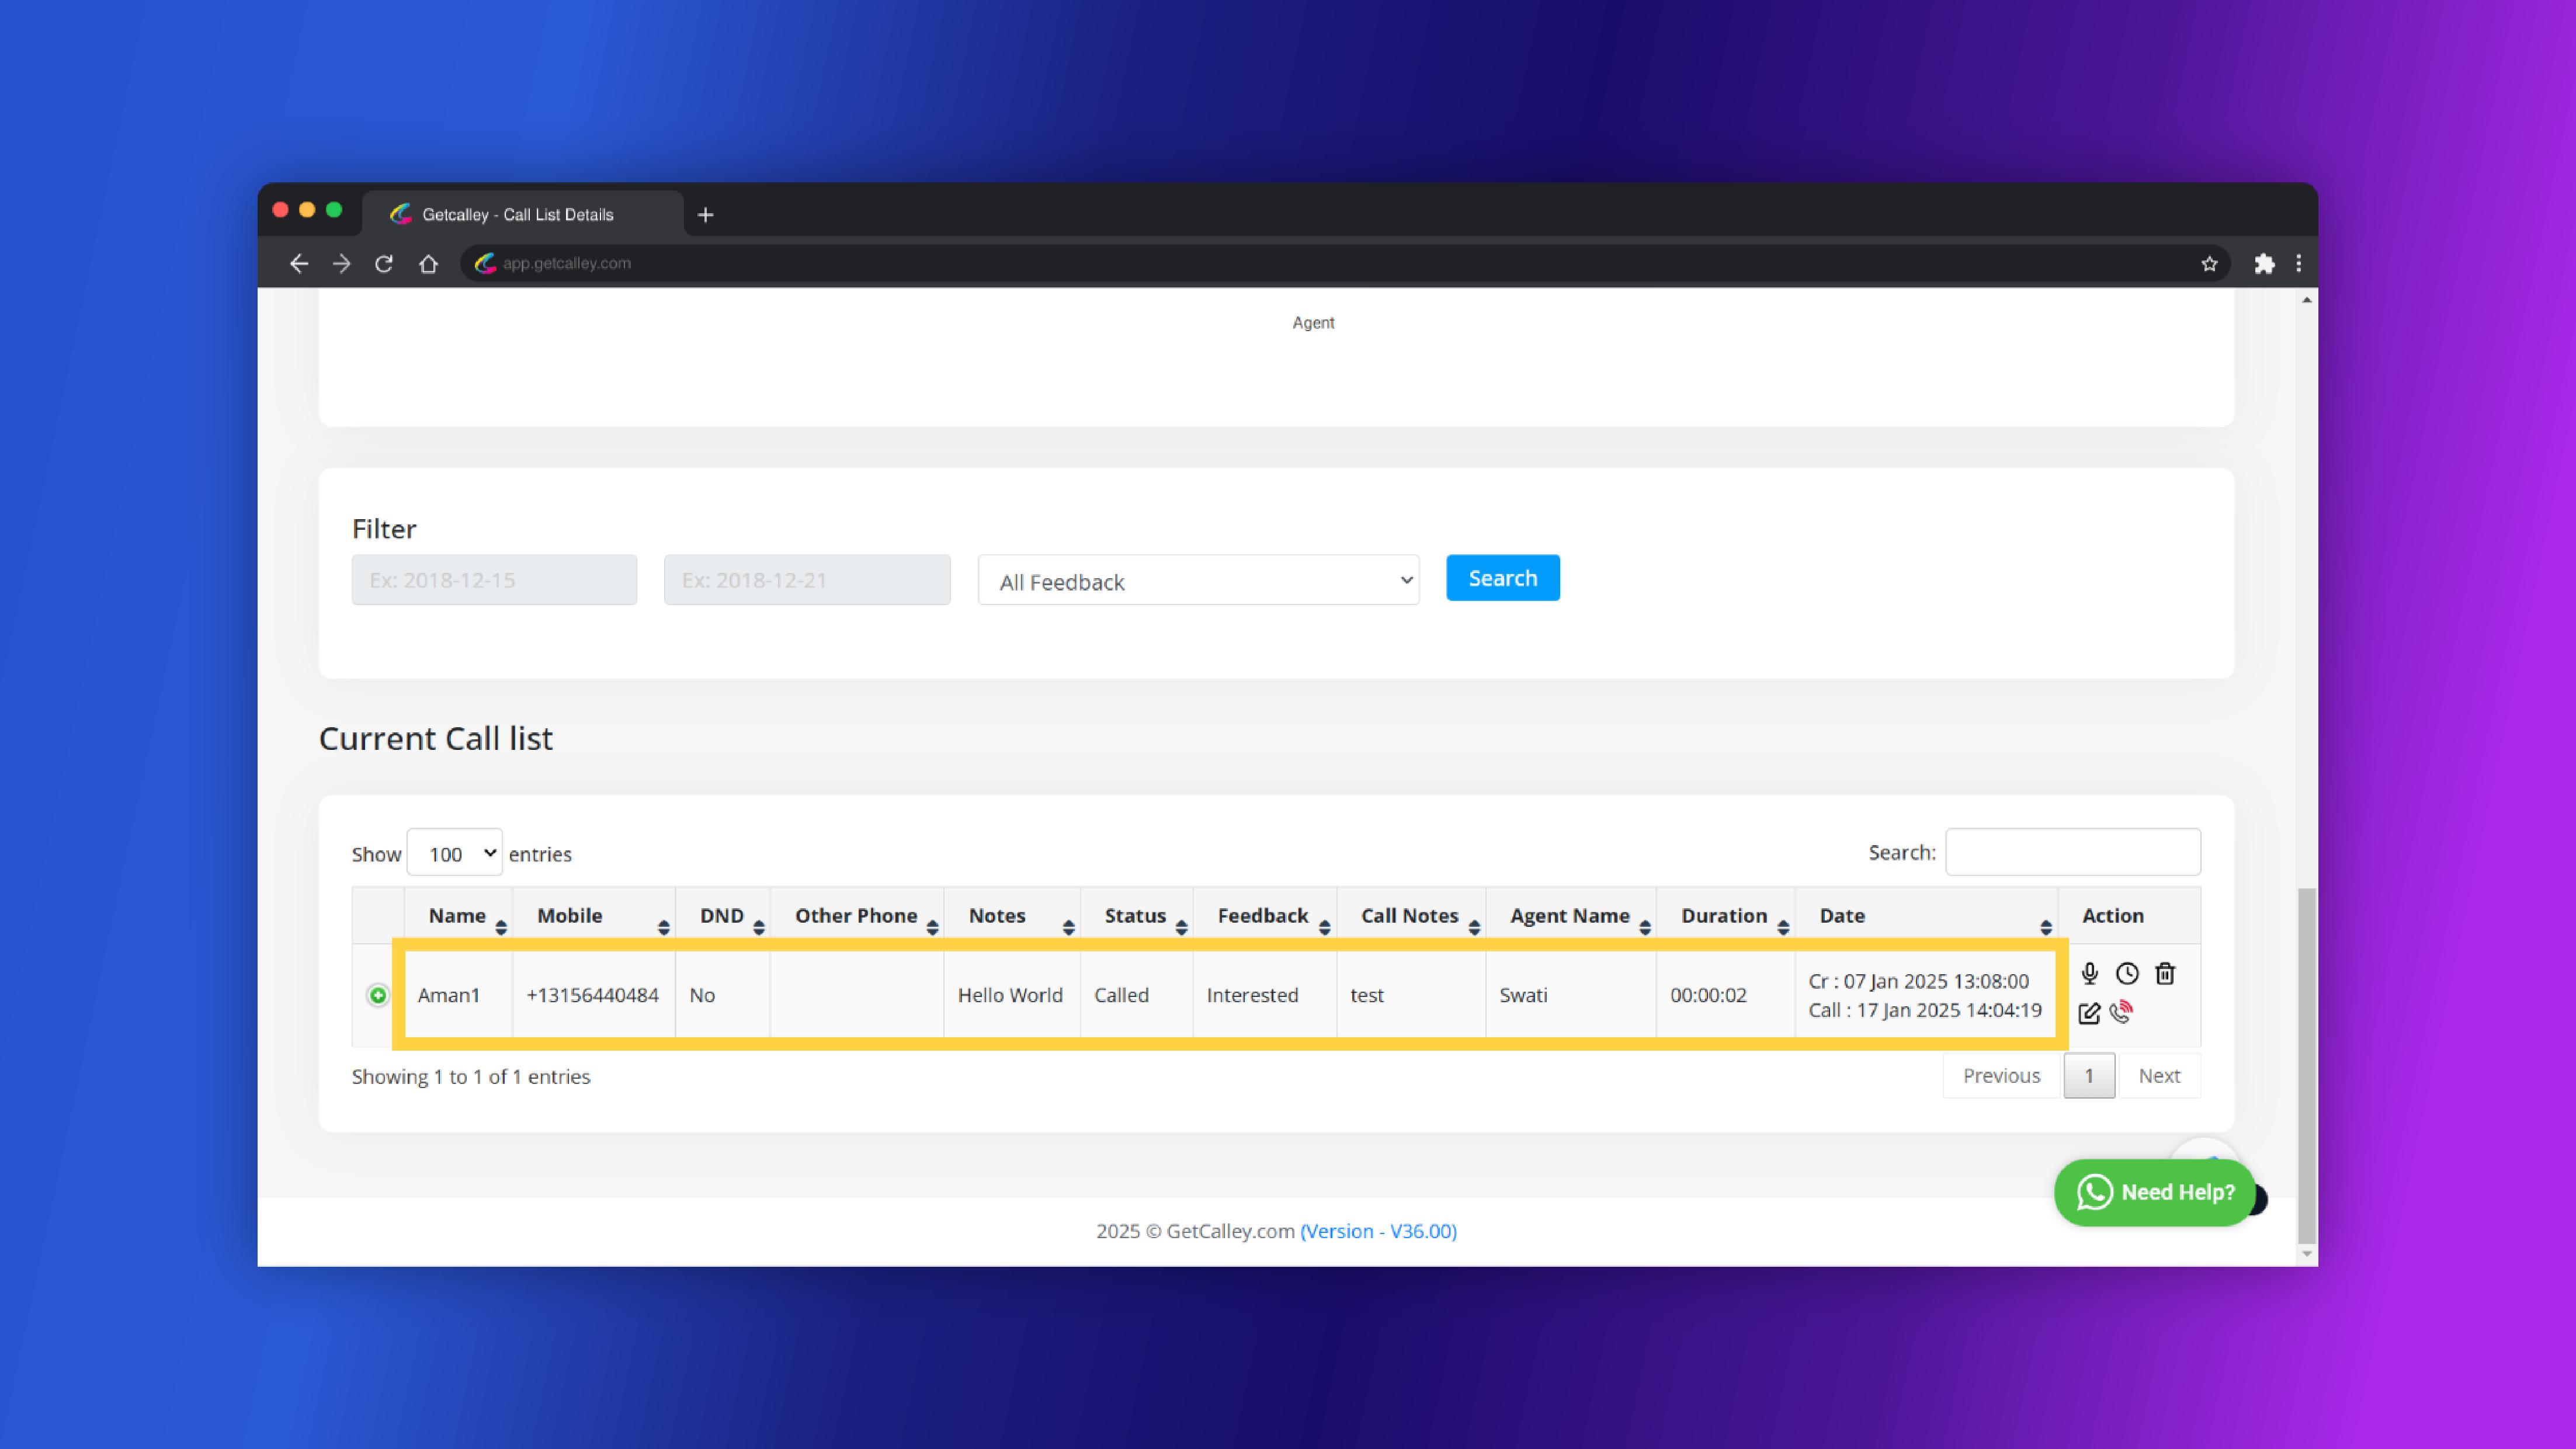Sort table by Date column
This screenshot has width=2576, height=1449.
1927,916
